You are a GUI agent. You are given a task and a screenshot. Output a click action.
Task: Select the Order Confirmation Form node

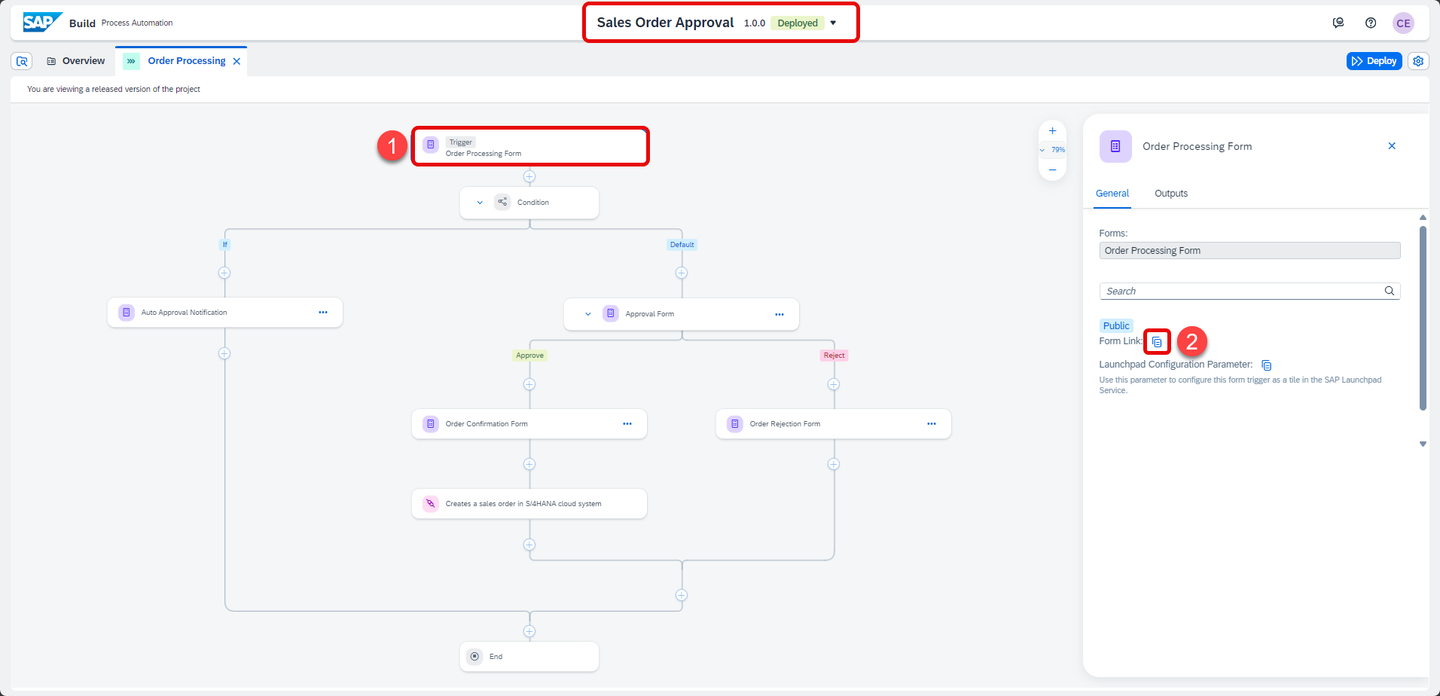coord(529,424)
